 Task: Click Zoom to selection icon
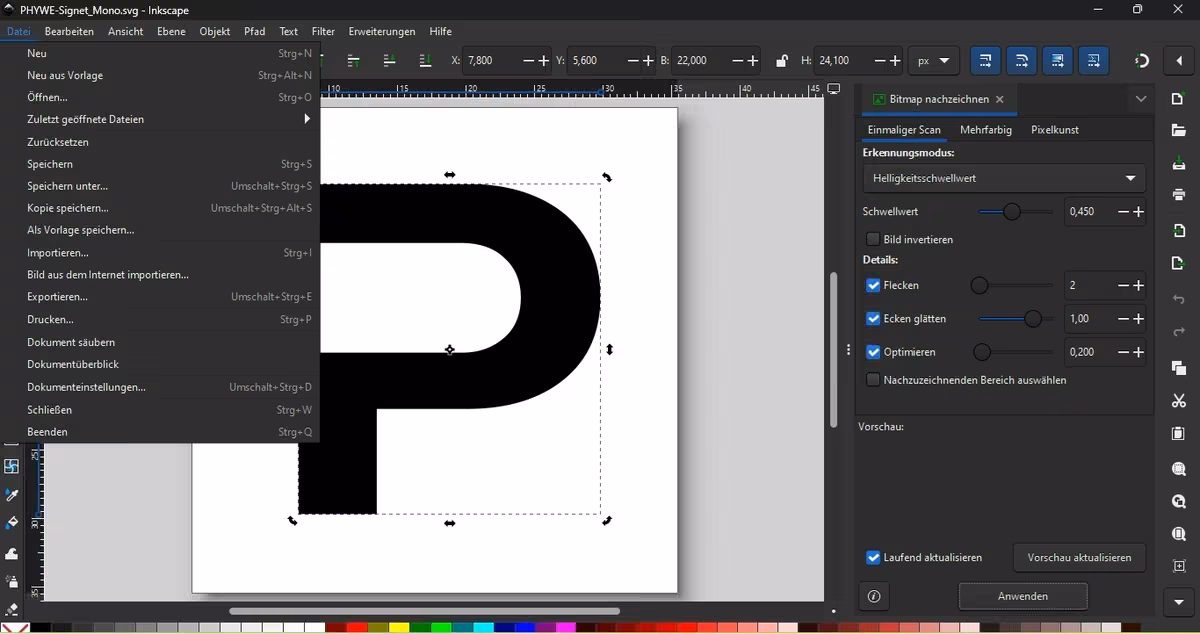1179,469
